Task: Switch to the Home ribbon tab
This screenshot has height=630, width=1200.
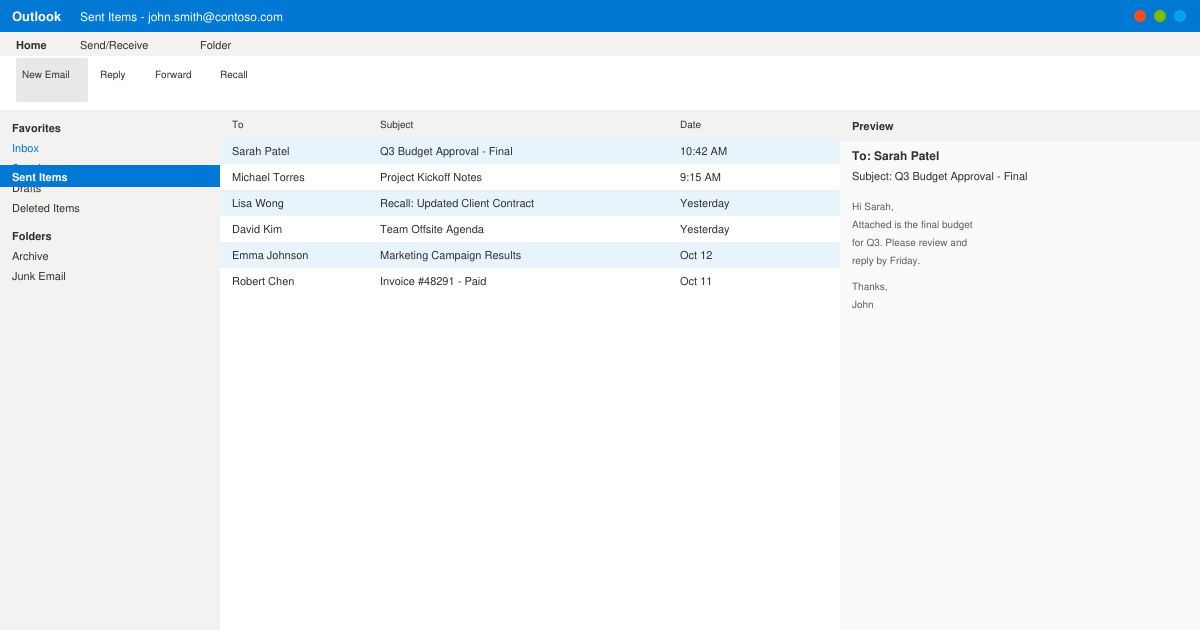Action: (x=31, y=45)
